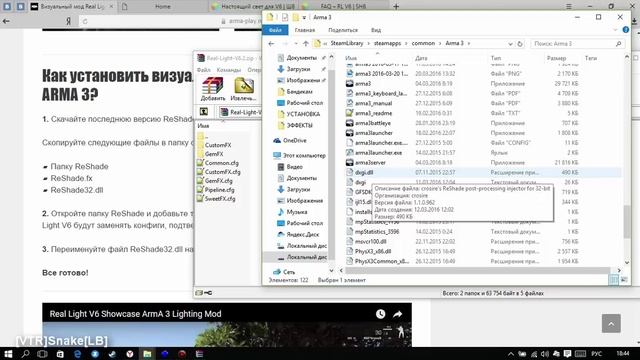Open Microsoft Edge from the taskbar

77,353
